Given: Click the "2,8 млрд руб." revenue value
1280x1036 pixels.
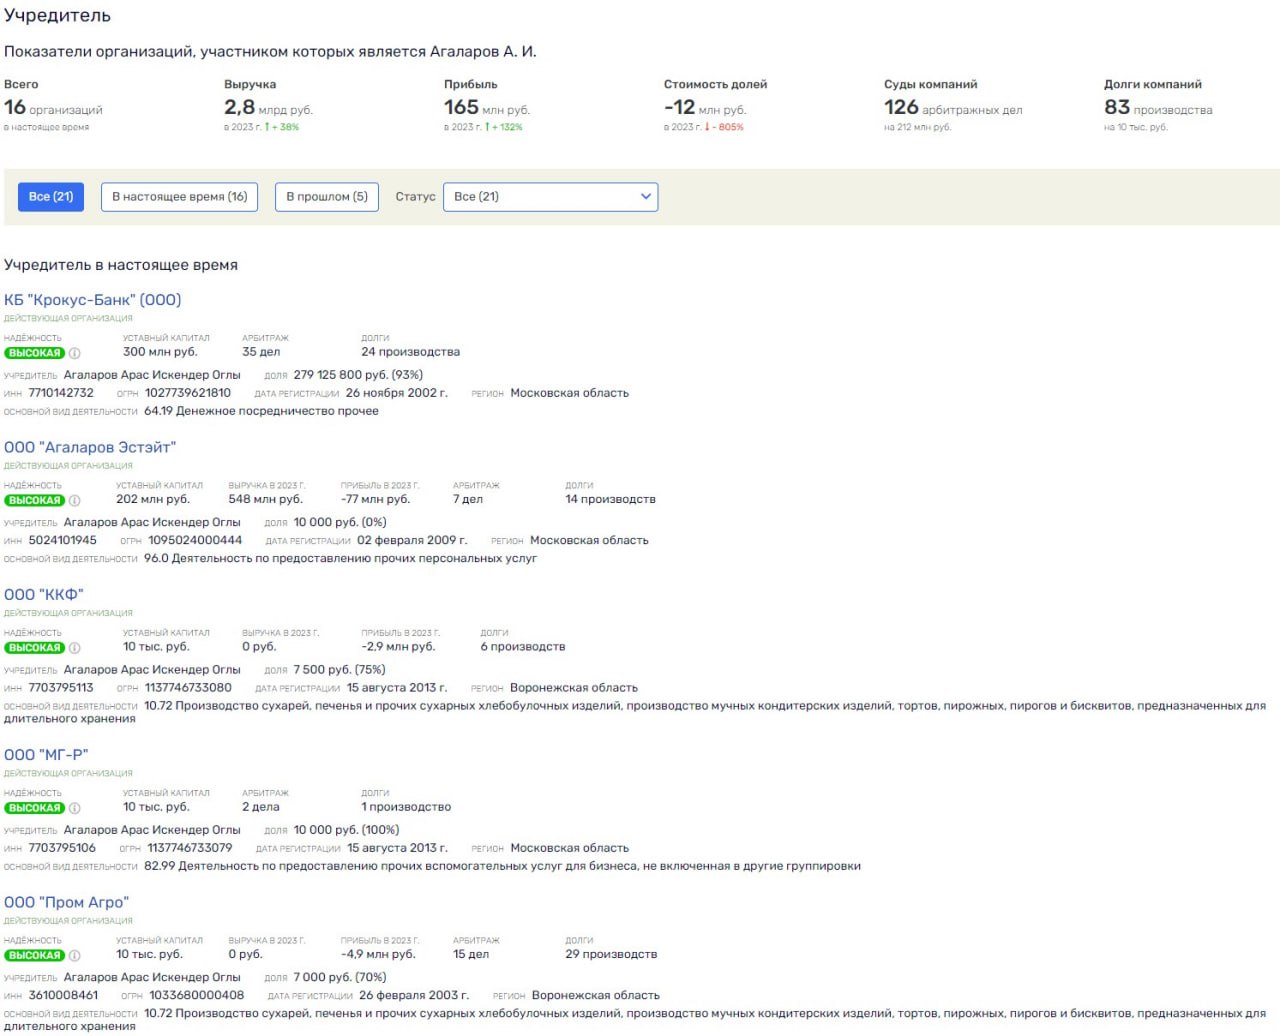Looking at the screenshot, I should [268, 108].
